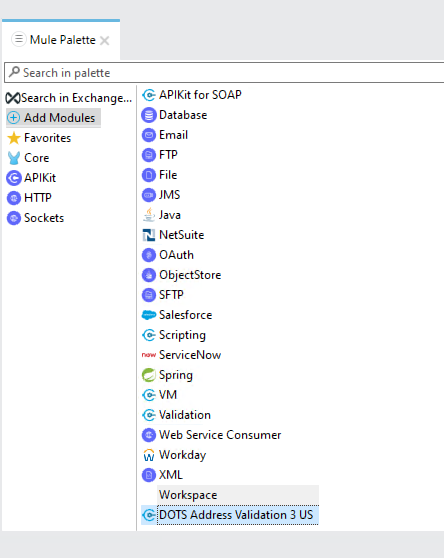444x558 pixels.
Task: Open the Mule Palette view menu icon
Action: click(x=19, y=39)
